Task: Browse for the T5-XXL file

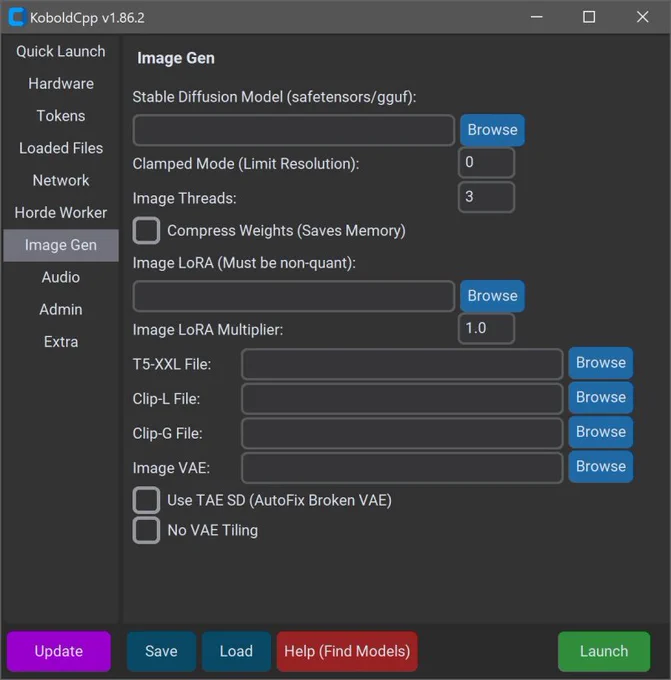Action: click(601, 363)
